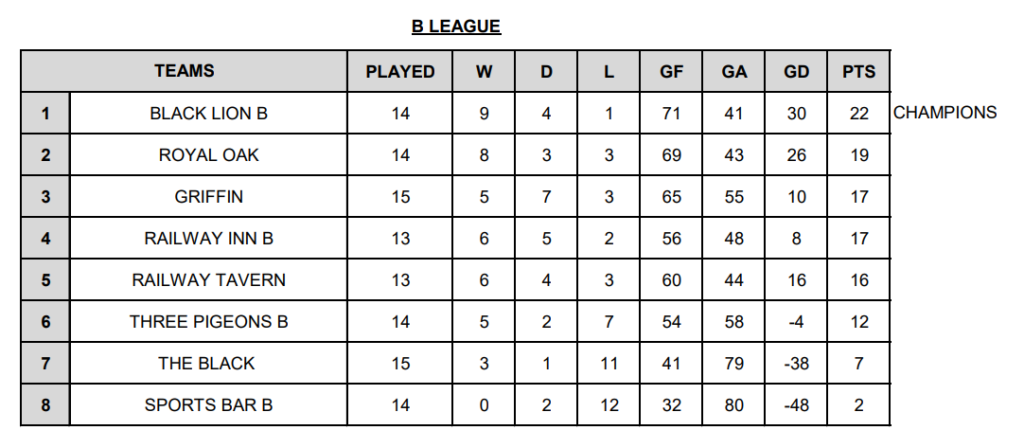
Task: Select Black Lion B points value 22
Action: pyautogui.click(x=859, y=114)
